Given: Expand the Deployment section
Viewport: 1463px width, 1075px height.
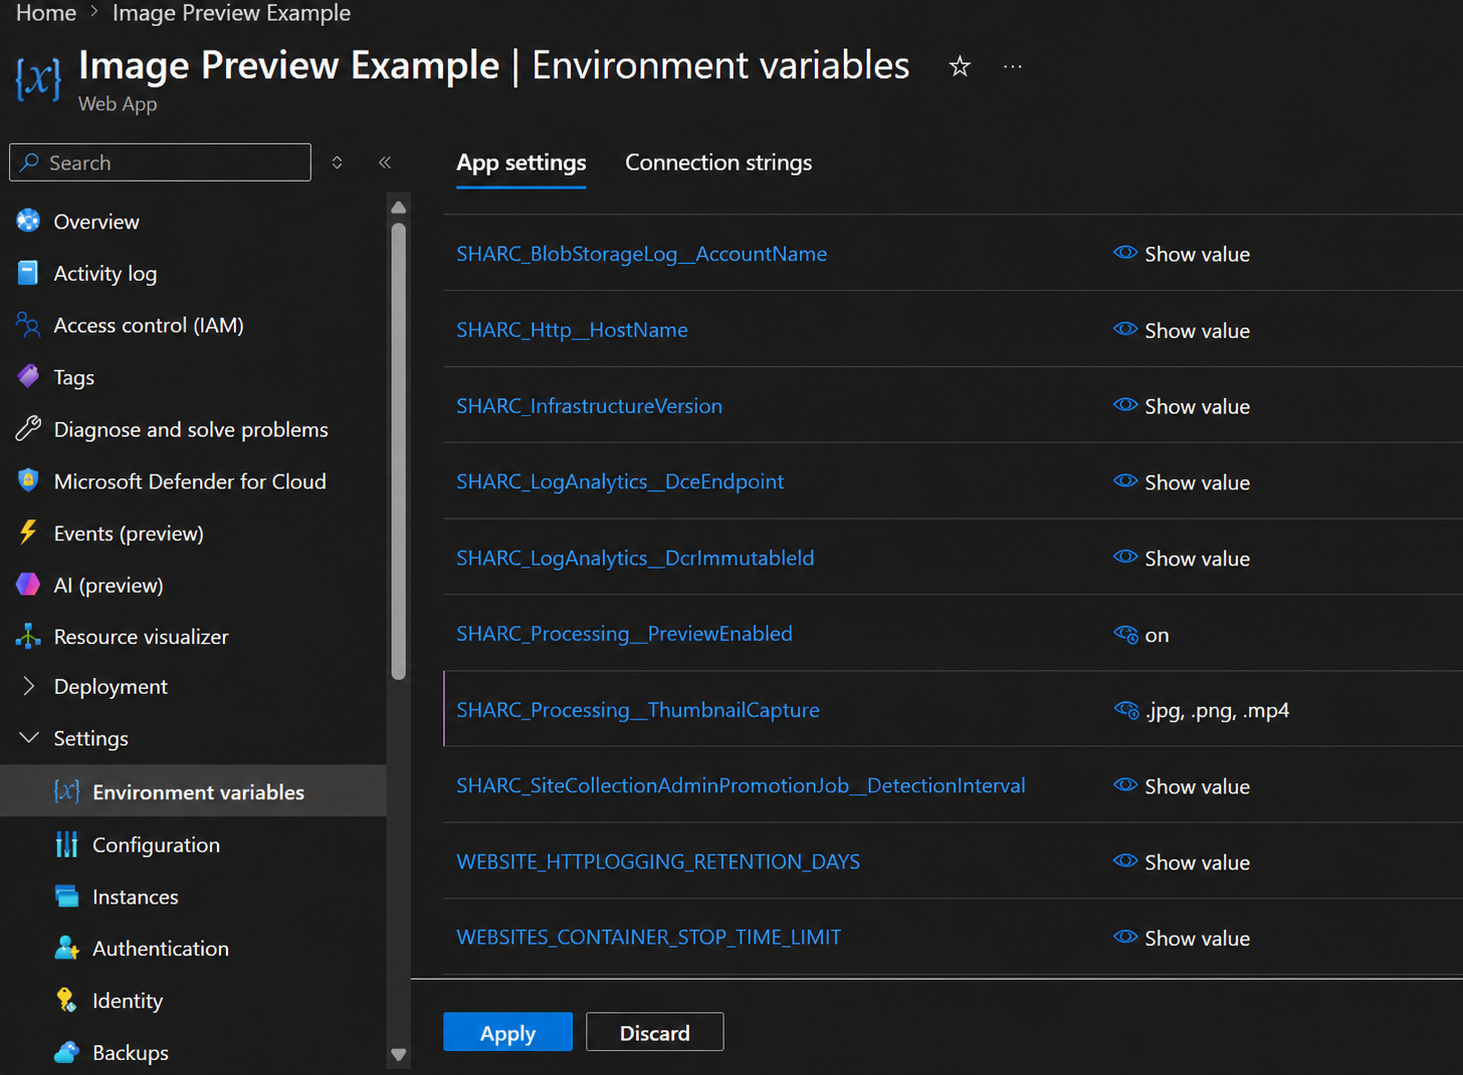Looking at the screenshot, I should (x=28, y=686).
